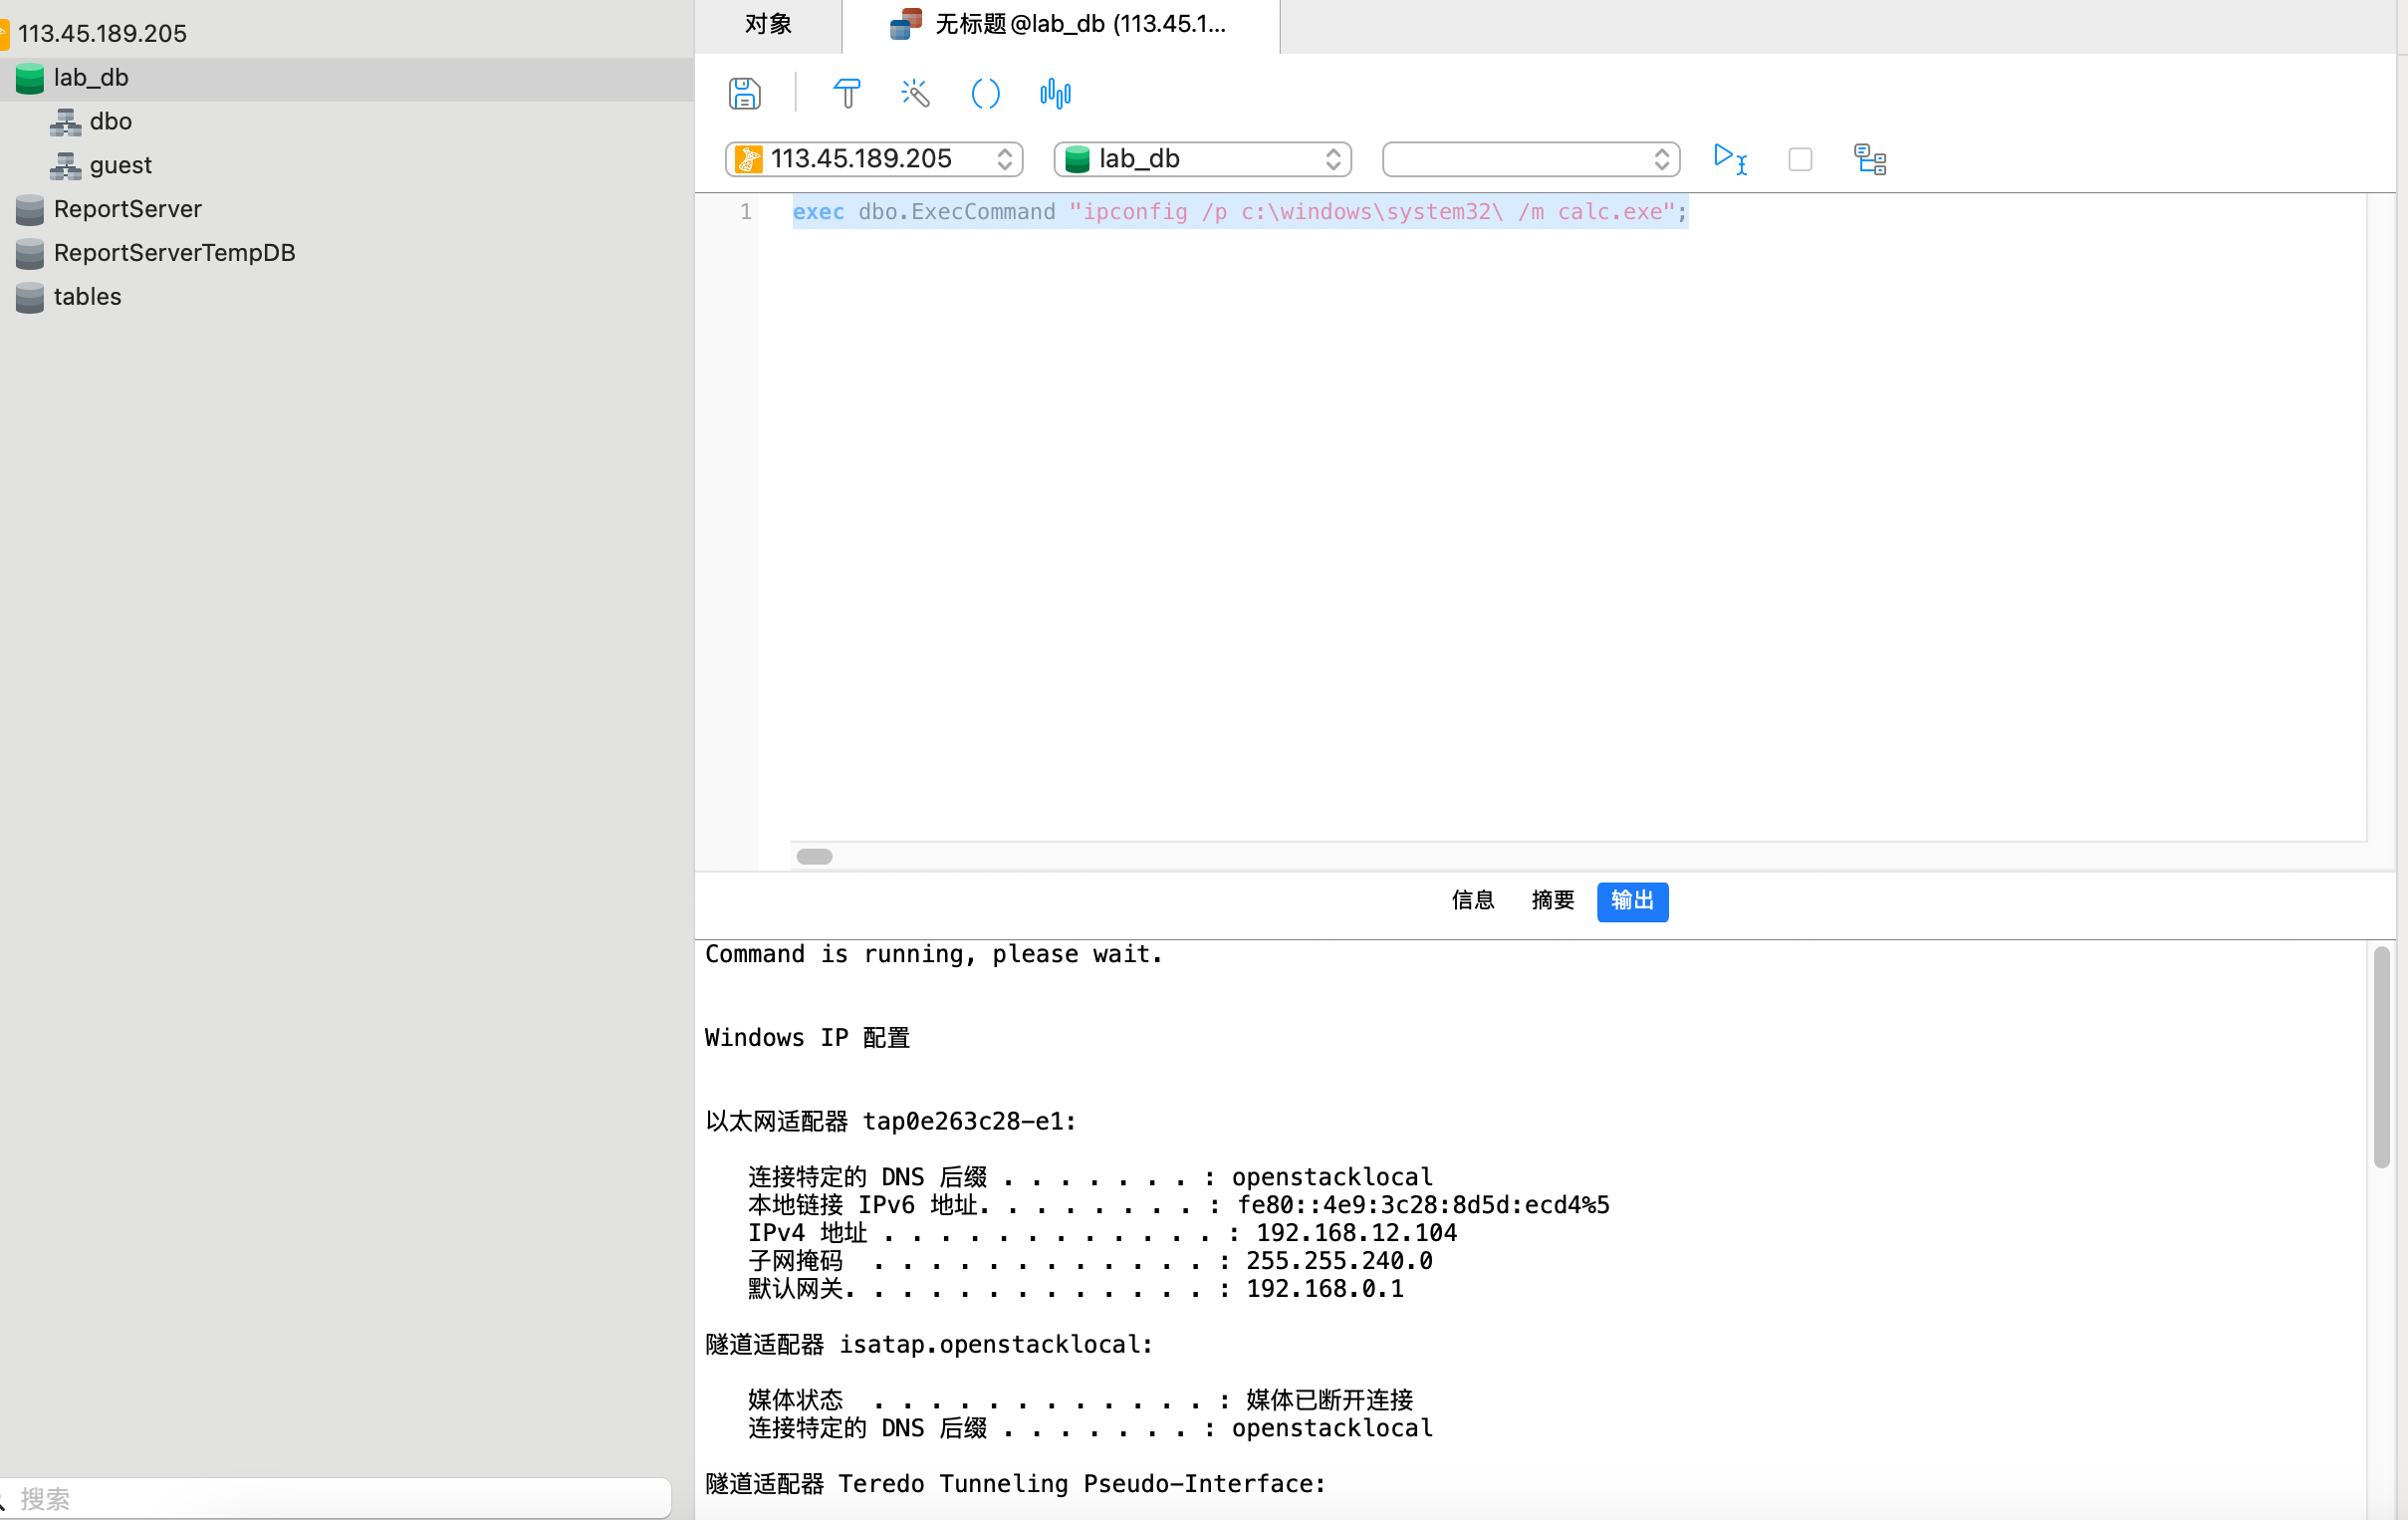Screen dimensions: 2408x1520
Task: Click the Explain query plan icon
Action: pyautogui.click(x=1869, y=159)
